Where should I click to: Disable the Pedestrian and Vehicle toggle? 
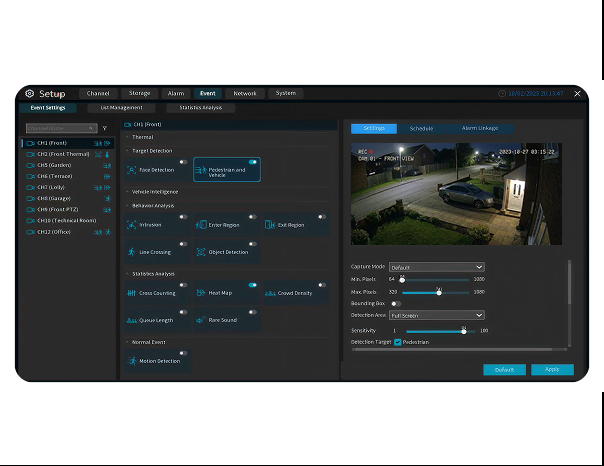click(253, 161)
